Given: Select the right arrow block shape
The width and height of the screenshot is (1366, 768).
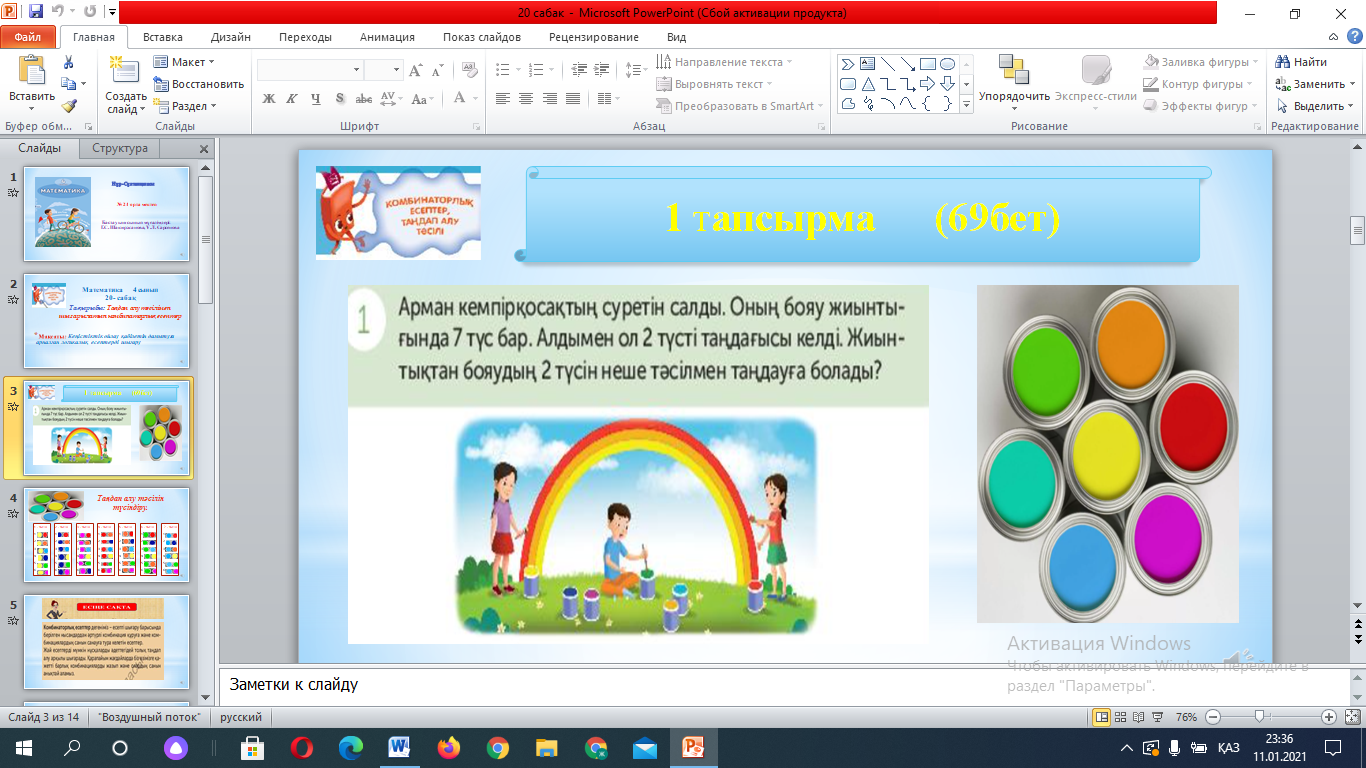Looking at the screenshot, I should [x=927, y=84].
